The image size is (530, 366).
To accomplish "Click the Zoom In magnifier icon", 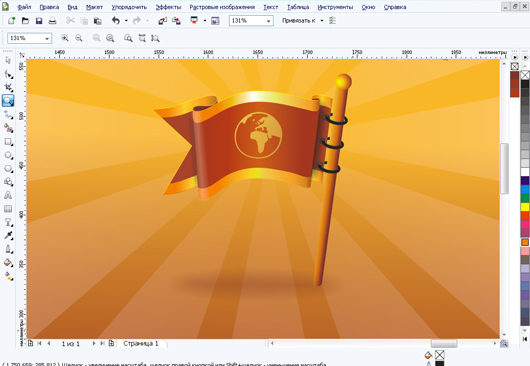I will tap(65, 38).
